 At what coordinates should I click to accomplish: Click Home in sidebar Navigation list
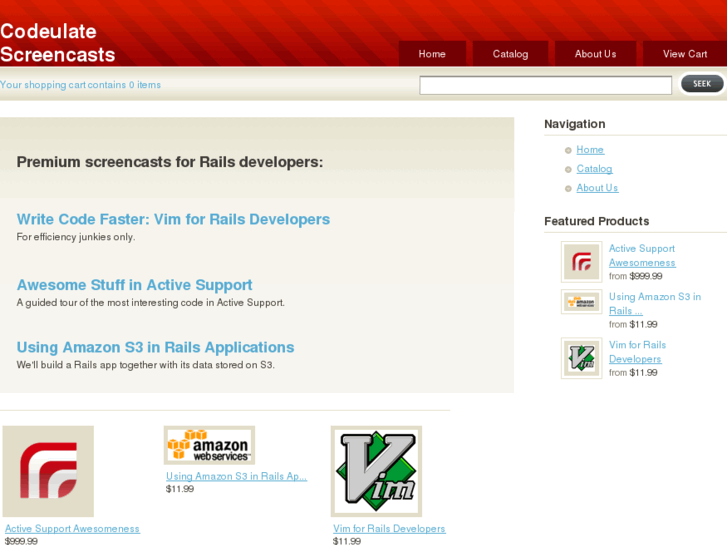[x=590, y=150]
